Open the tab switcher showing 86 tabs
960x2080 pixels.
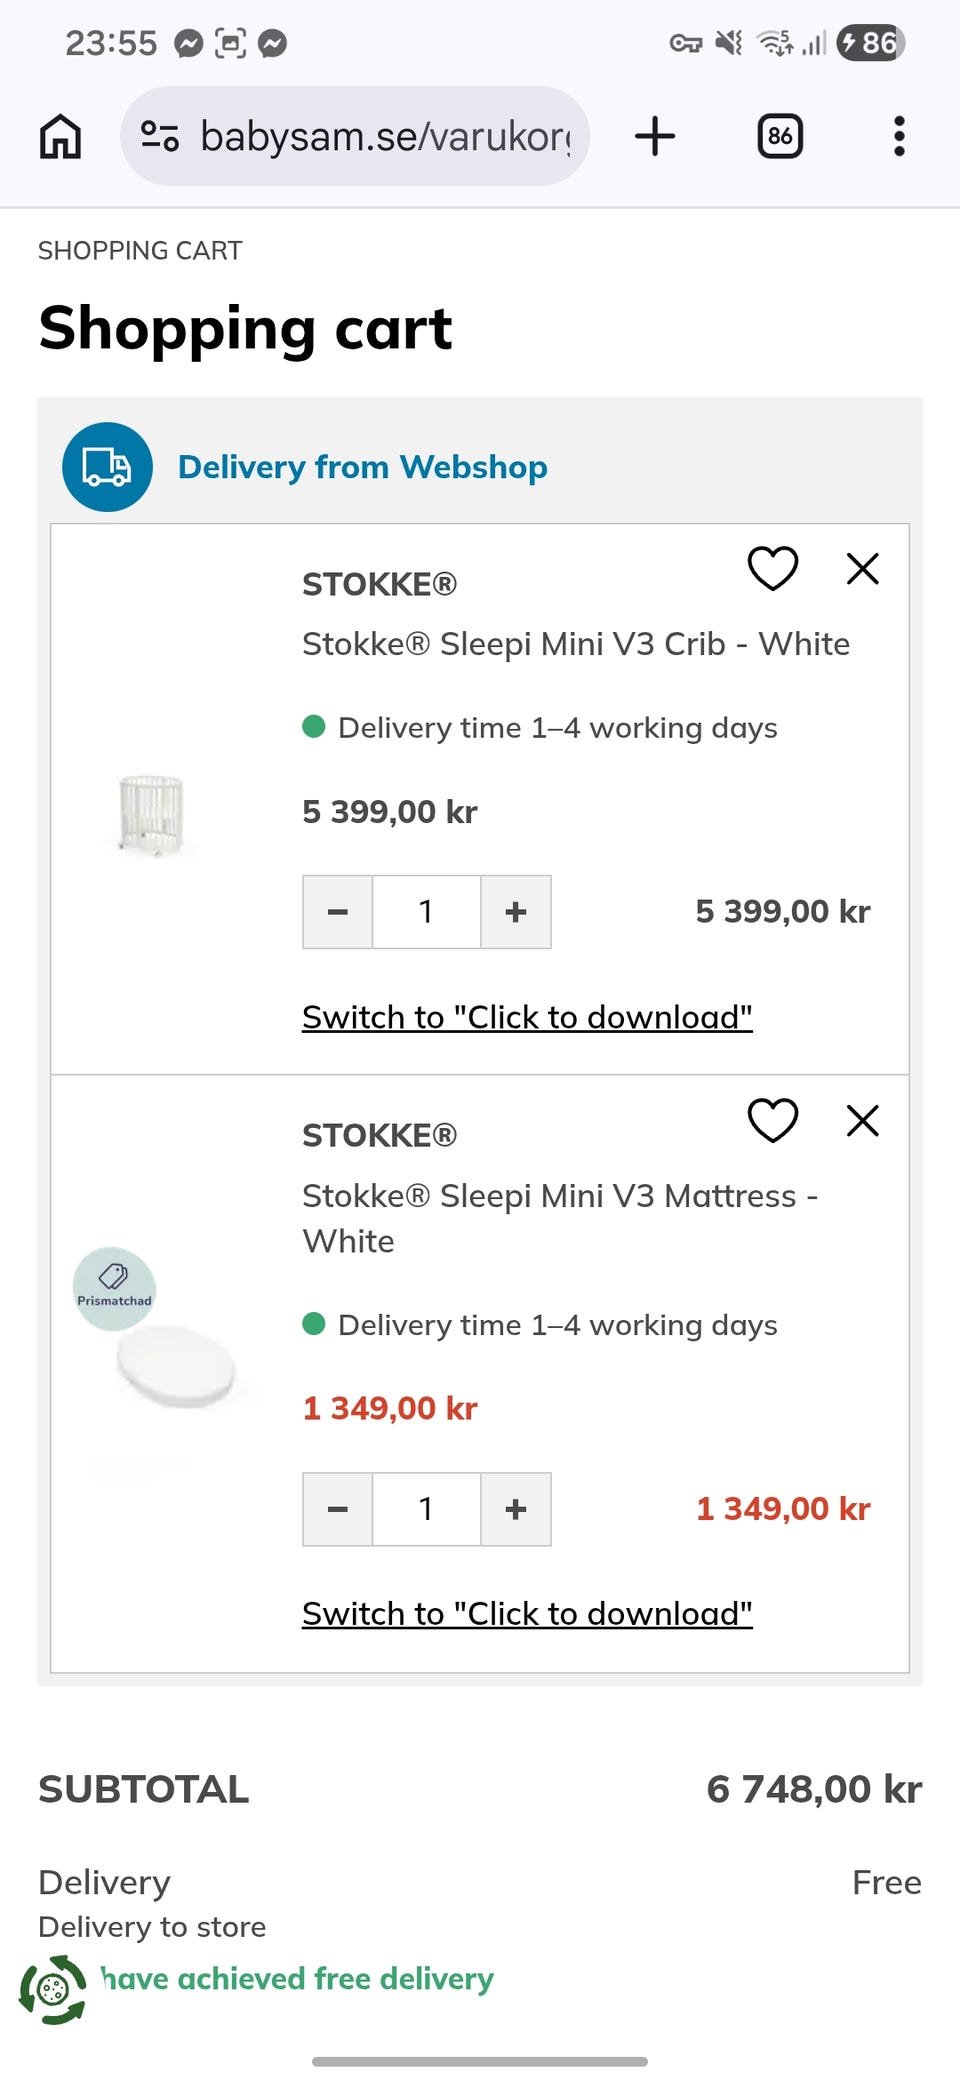click(x=780, y=136)
